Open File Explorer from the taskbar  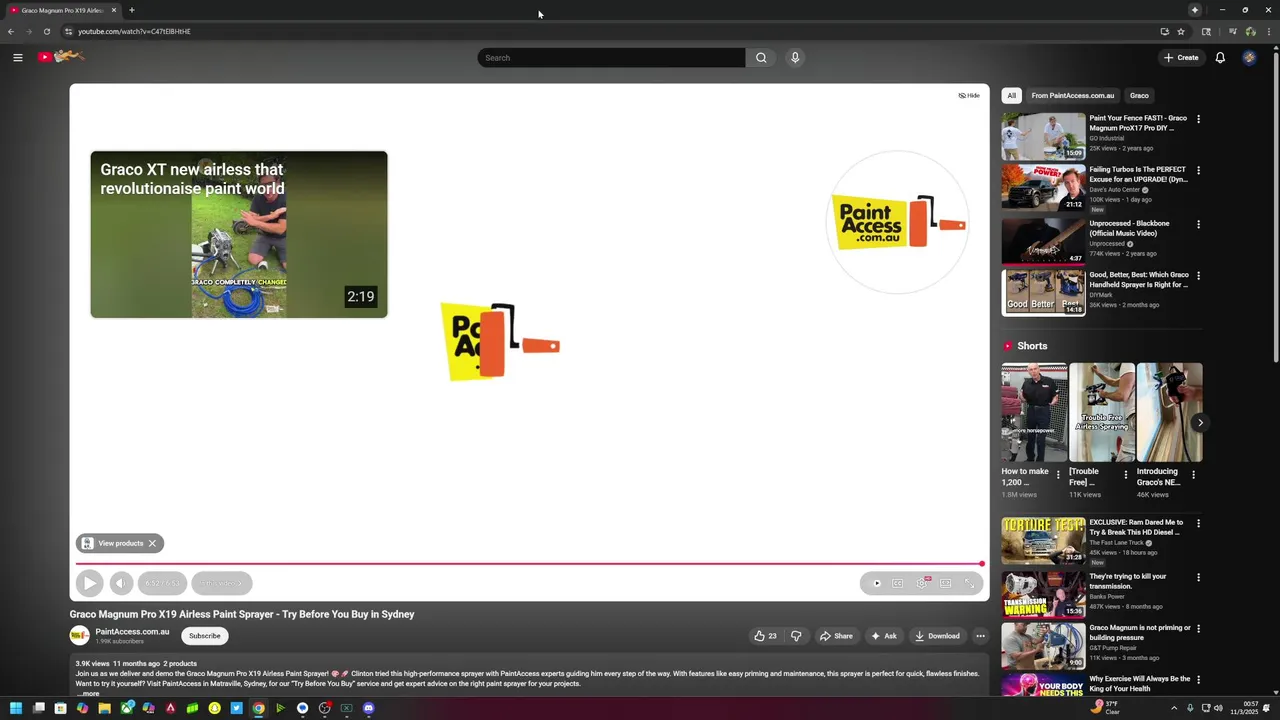104,708
